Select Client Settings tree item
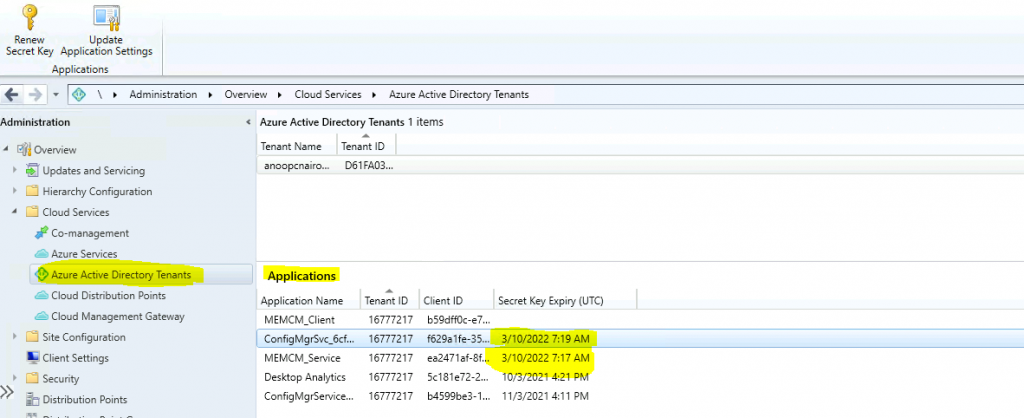This screenshot has height=418, width=1024. (76, 358)
